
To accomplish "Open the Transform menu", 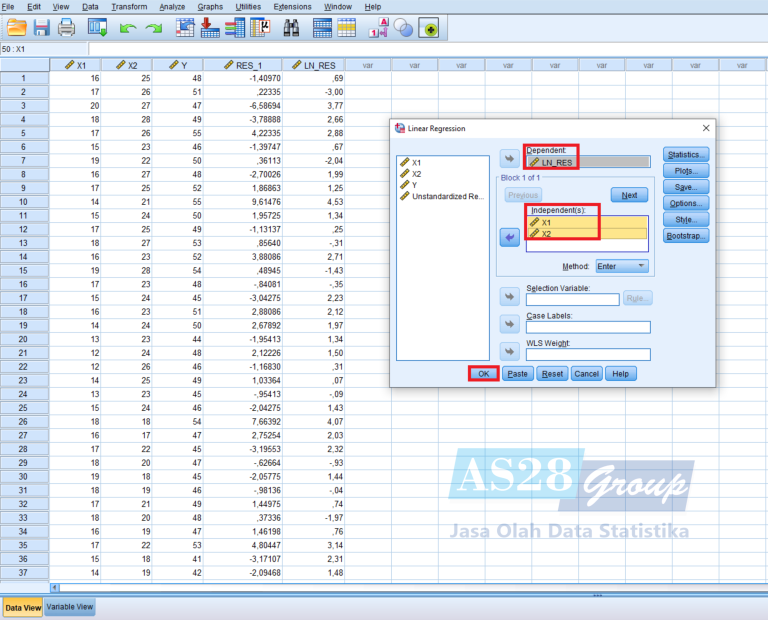I will [129, 6].
